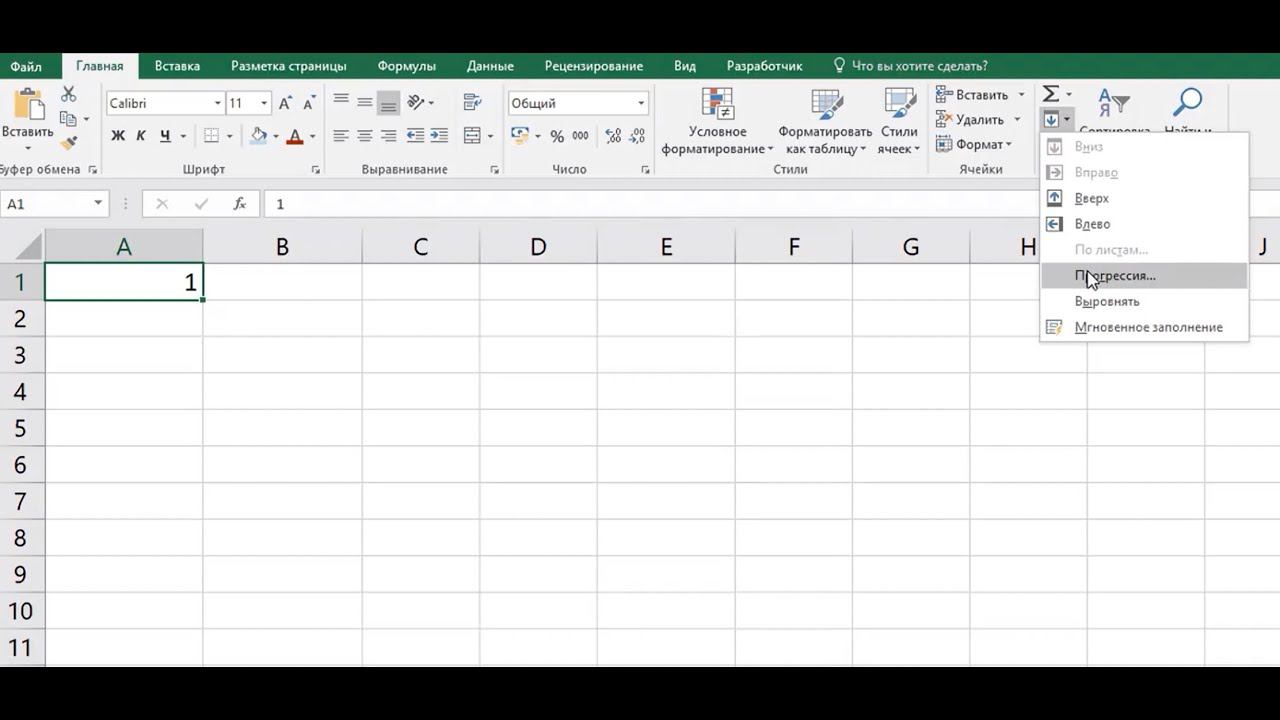Open the Name Box dropdown arrow
This screenshot has width=1280, height=720.
pos(98,204)
